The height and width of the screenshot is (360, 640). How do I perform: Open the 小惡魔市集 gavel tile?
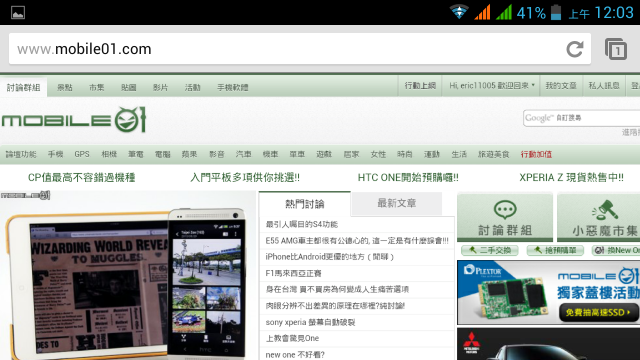tap(598, 218)
